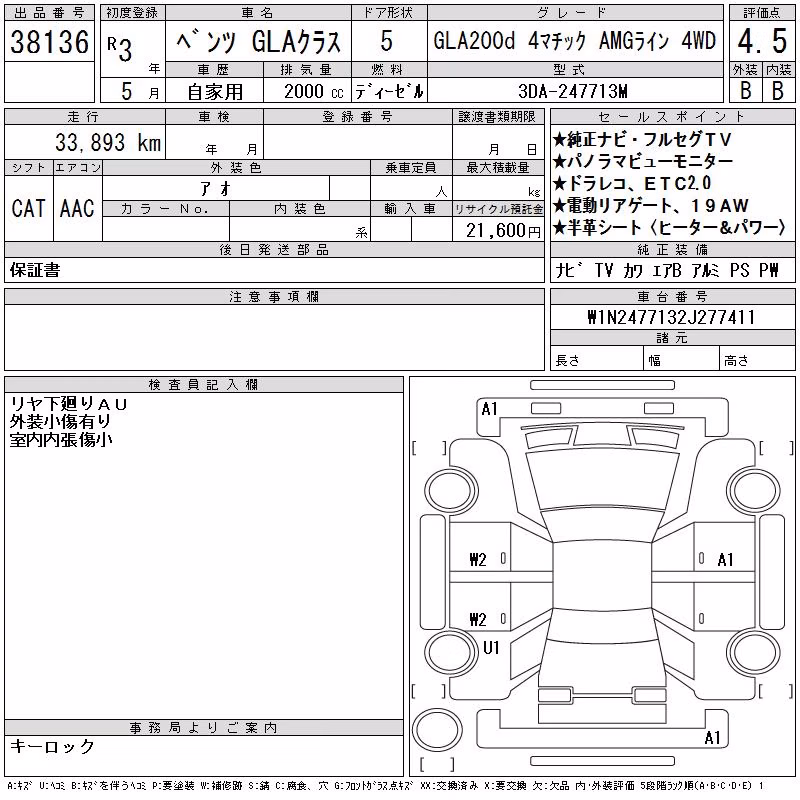This screenshot has height=800, width=800.
Task: Click the A1 mark on the right front door
Action: pyautogui.click(x=725, y=560)
